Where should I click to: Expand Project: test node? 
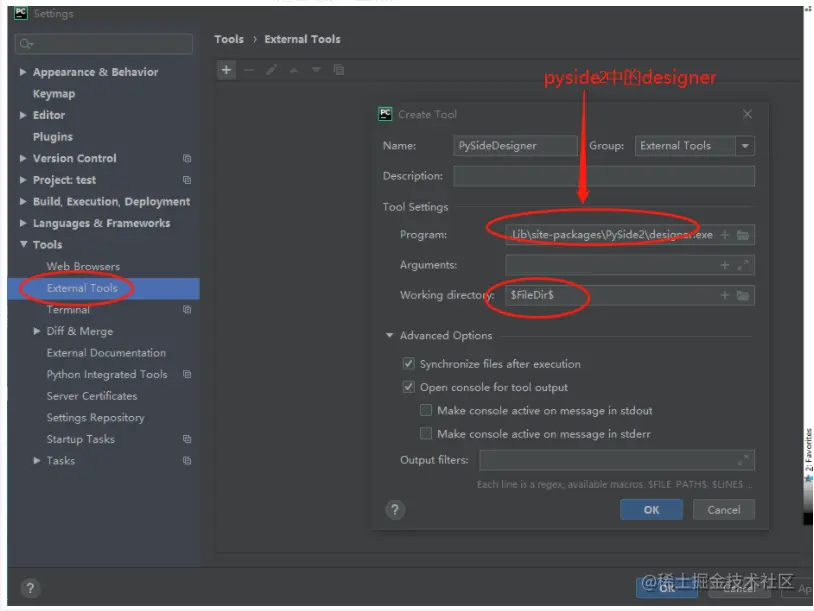click(23, 180)
